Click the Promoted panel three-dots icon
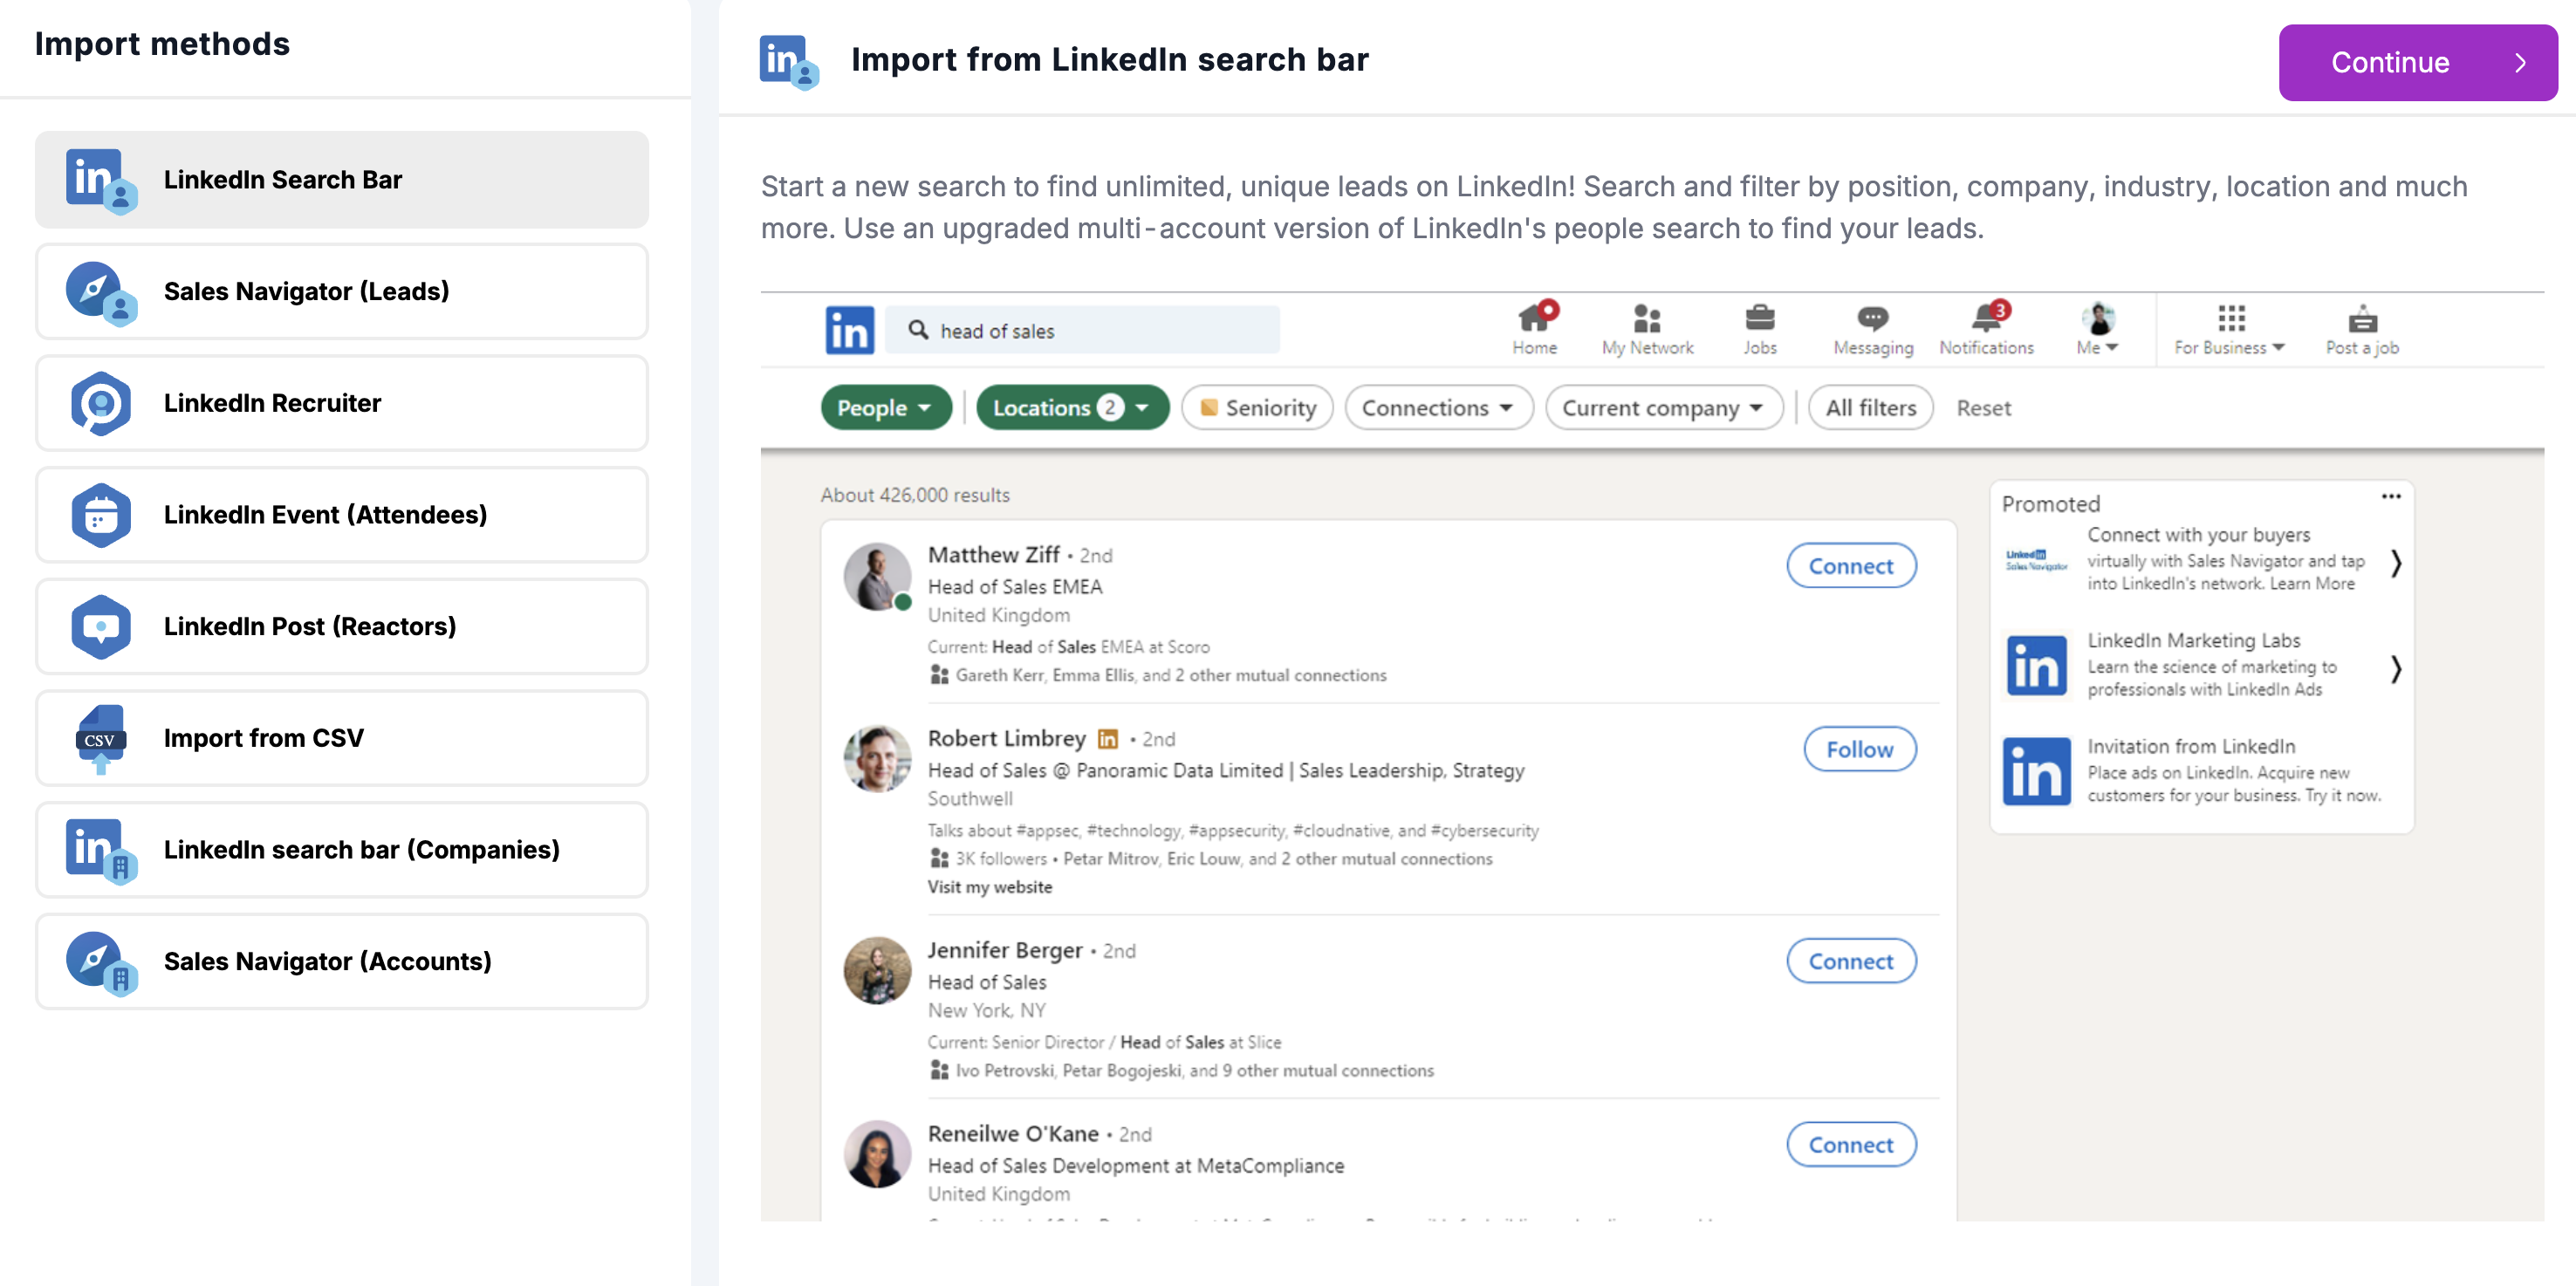This screenshot has width=2576, height=1286. pos(2390,497)
